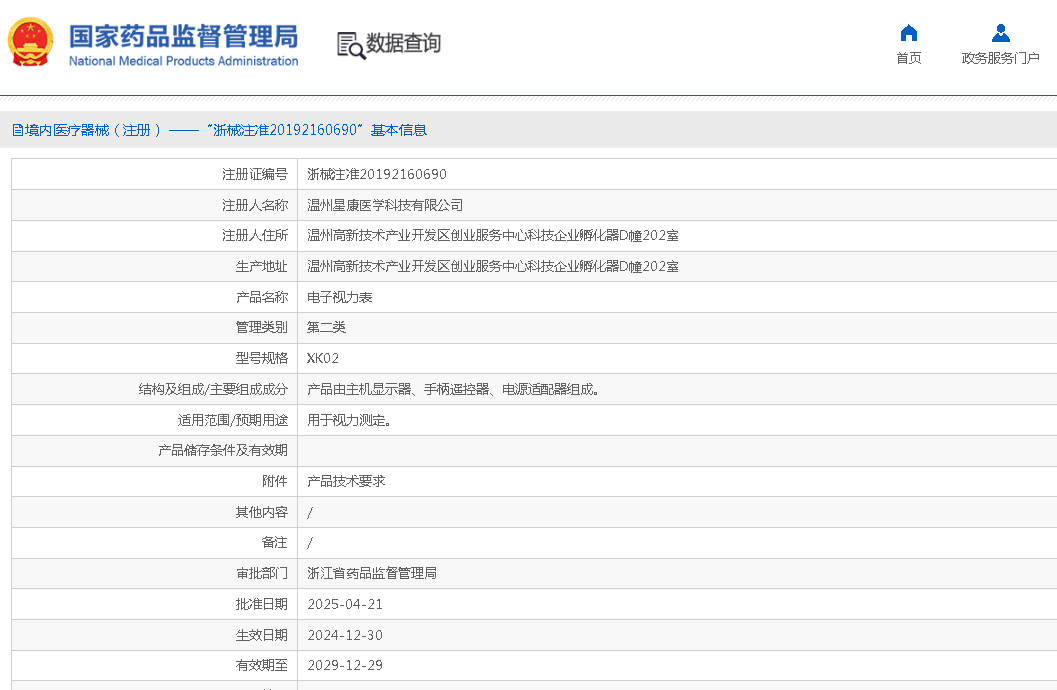Click the approval date 2025-04-21
The image size is (1057, 690).
345,604
